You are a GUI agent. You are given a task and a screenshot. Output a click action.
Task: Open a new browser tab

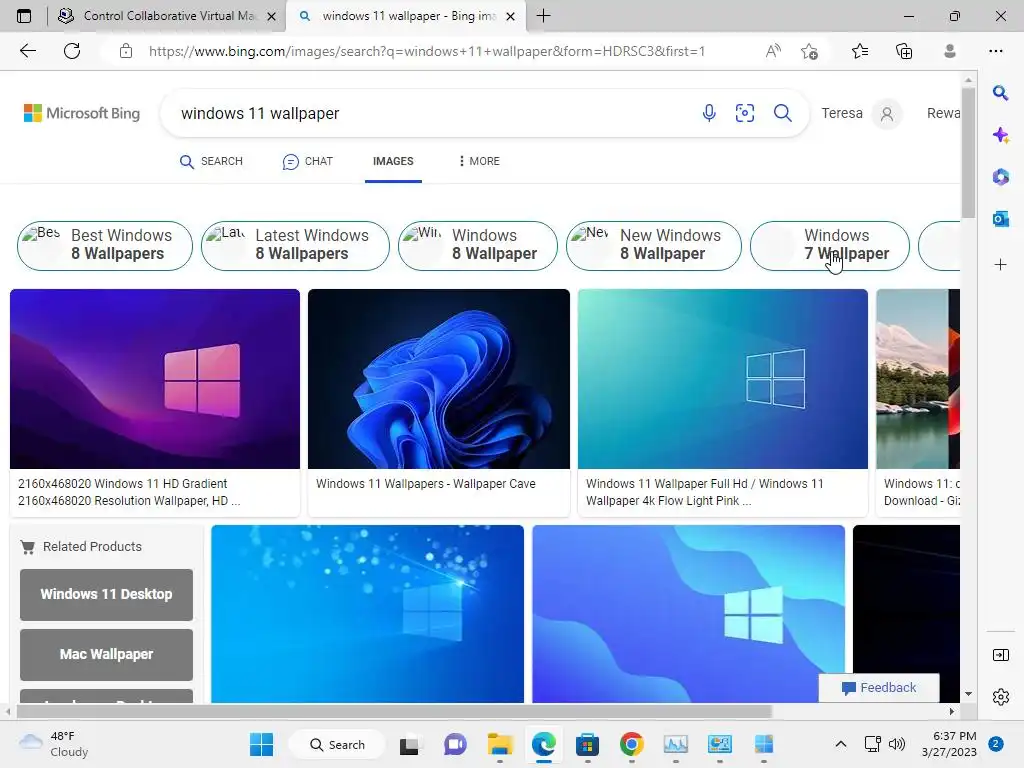(x=543, y=16)
